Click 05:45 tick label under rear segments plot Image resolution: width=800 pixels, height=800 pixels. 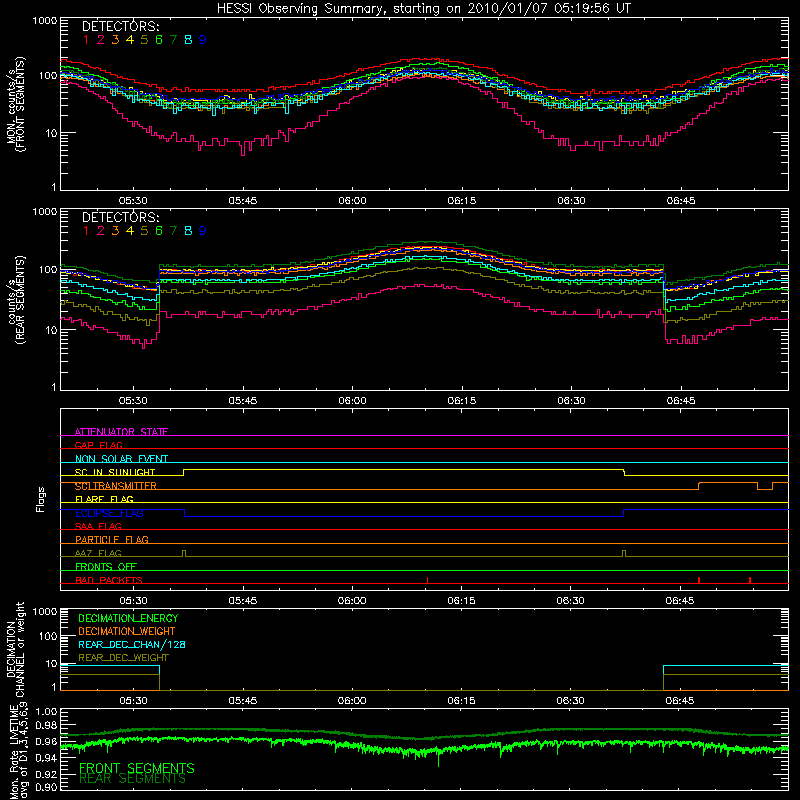(x=242, y=401)
